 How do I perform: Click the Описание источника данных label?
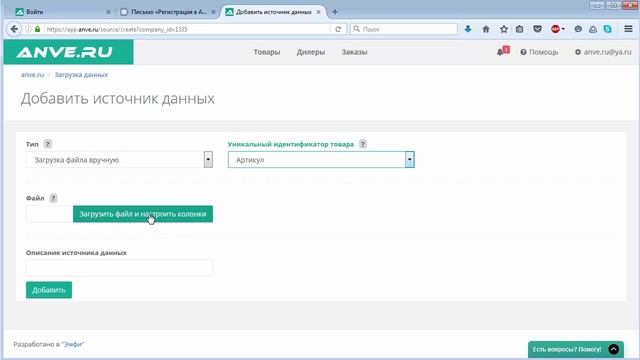[76, 253]
